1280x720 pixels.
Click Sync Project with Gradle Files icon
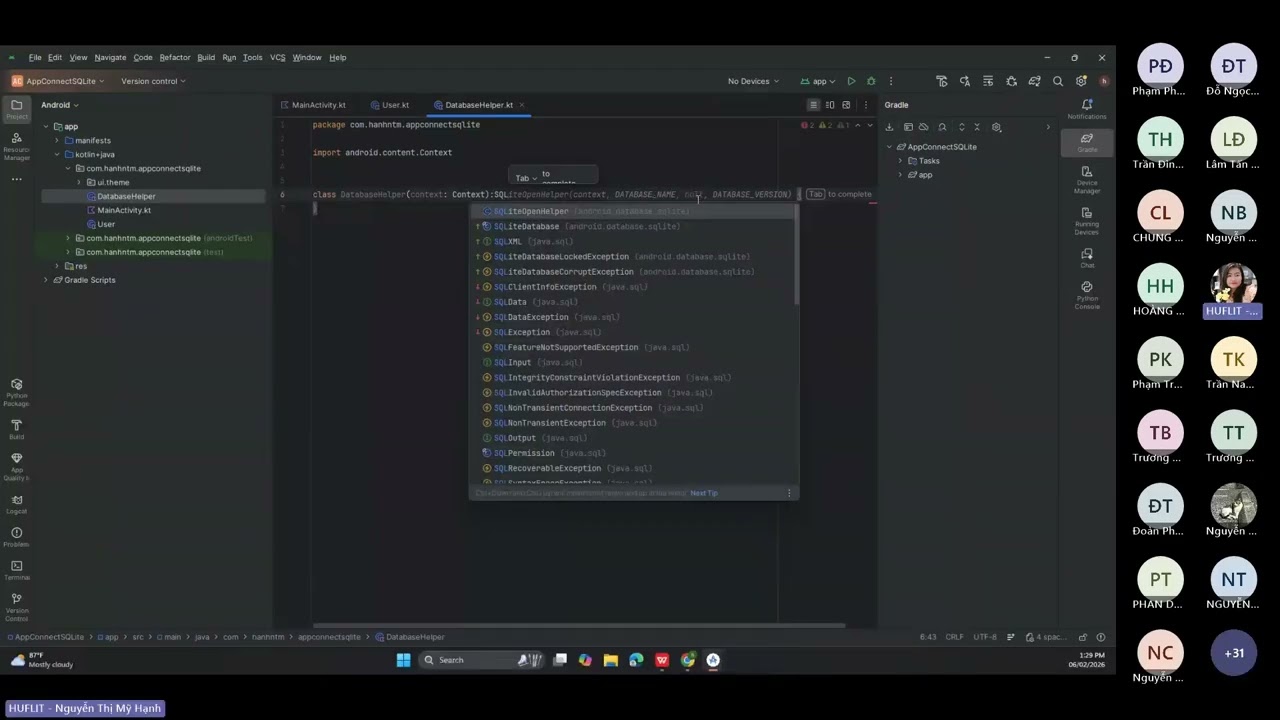pos(1034,81)
